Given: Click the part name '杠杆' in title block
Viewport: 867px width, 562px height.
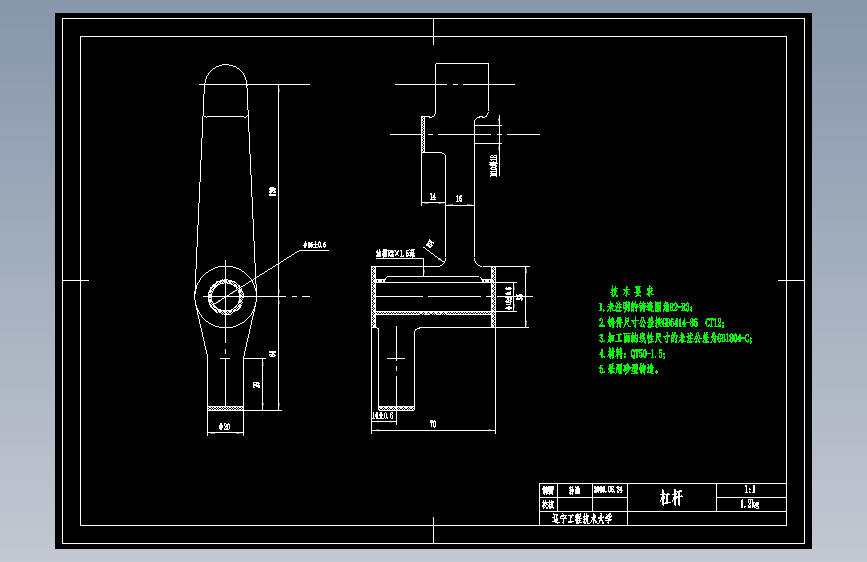Looking at the screenshot, I should tap(671, 497).
